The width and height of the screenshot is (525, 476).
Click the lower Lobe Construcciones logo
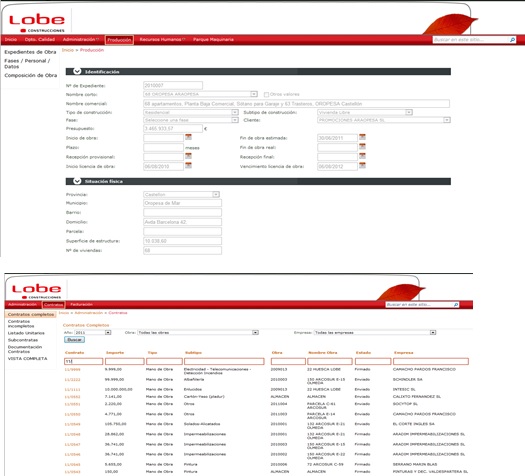[36, 291]
